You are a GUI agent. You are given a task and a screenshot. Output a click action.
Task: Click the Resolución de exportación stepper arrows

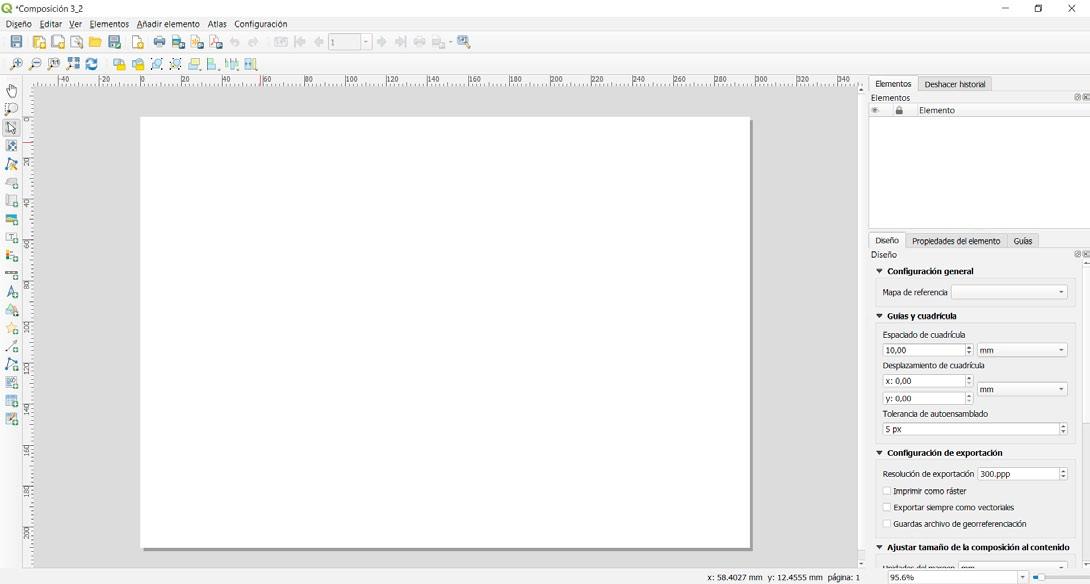pyautogui.click(x=1063, y=474)
